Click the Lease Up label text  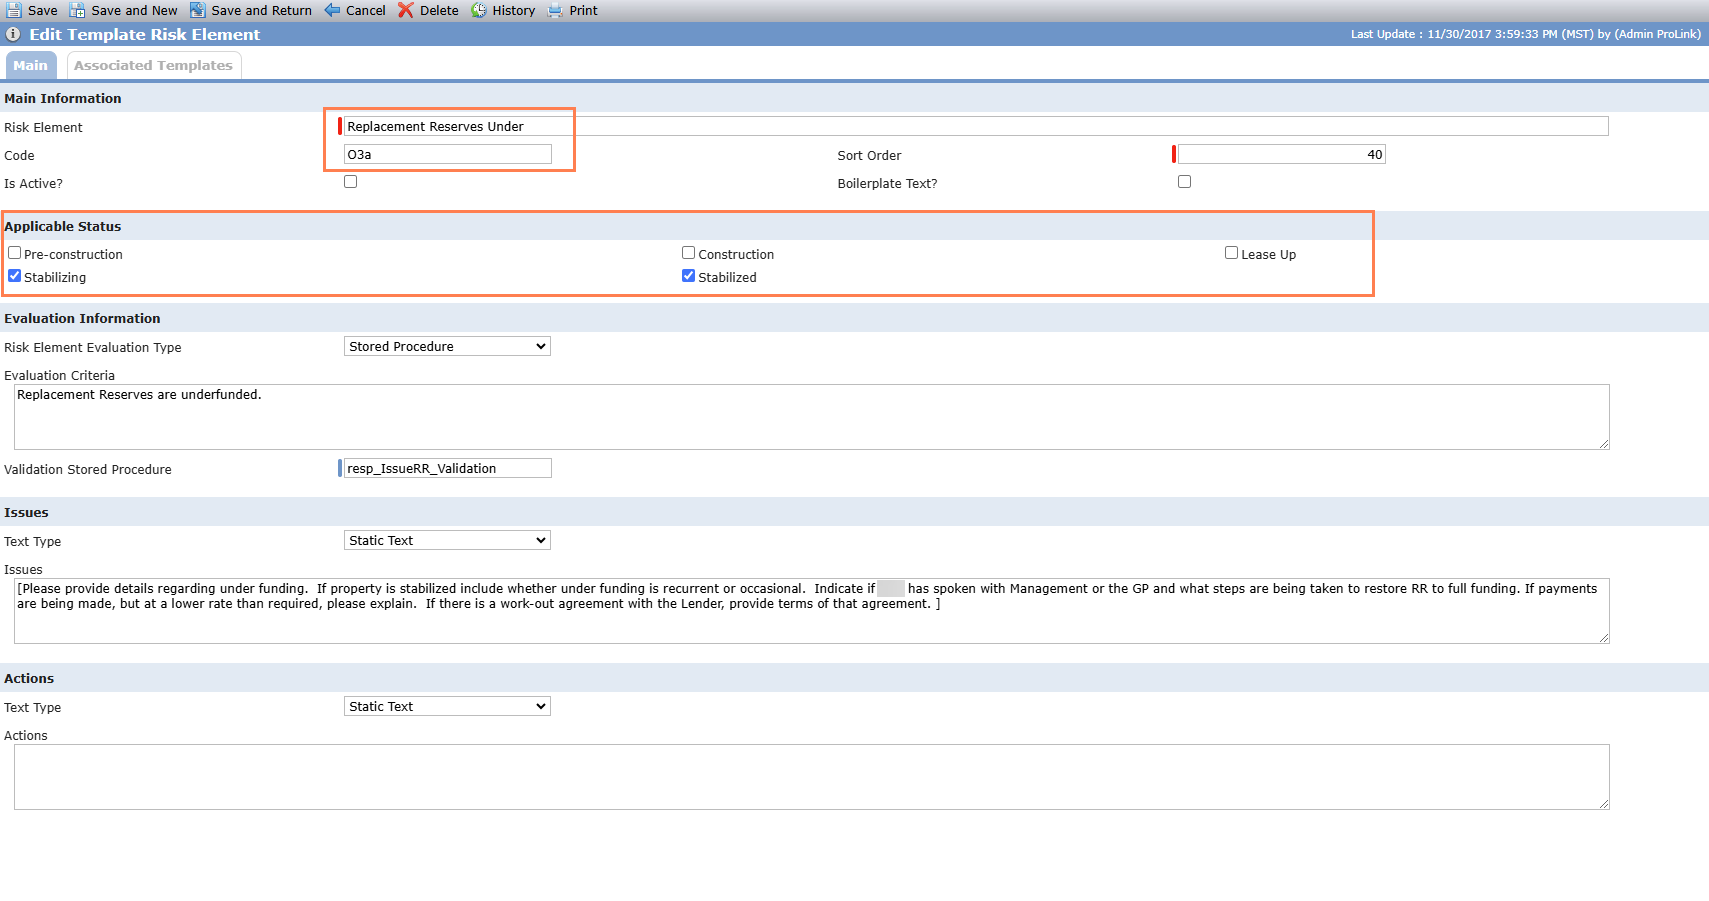(1268, 254)
